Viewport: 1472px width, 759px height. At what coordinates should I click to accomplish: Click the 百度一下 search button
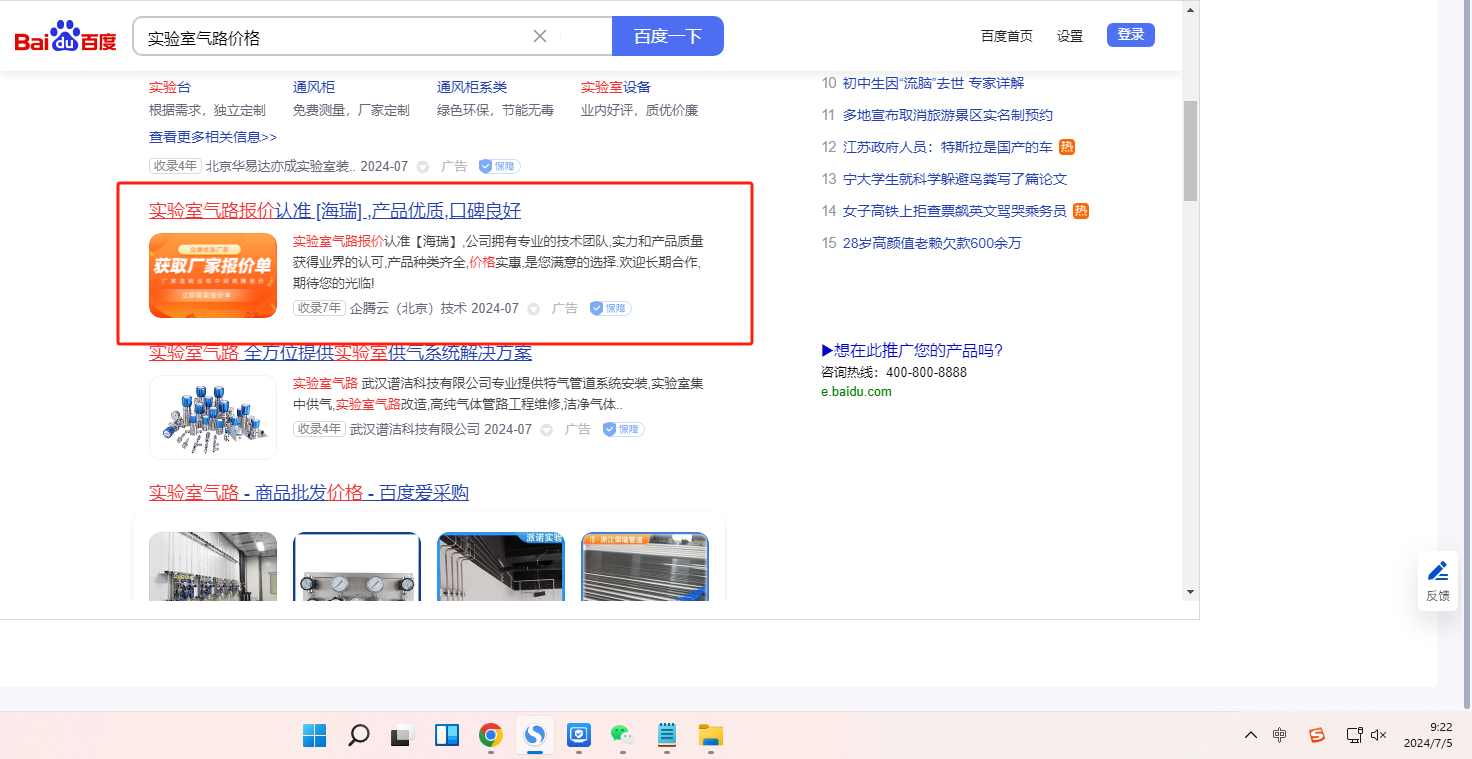coord(667,37)
